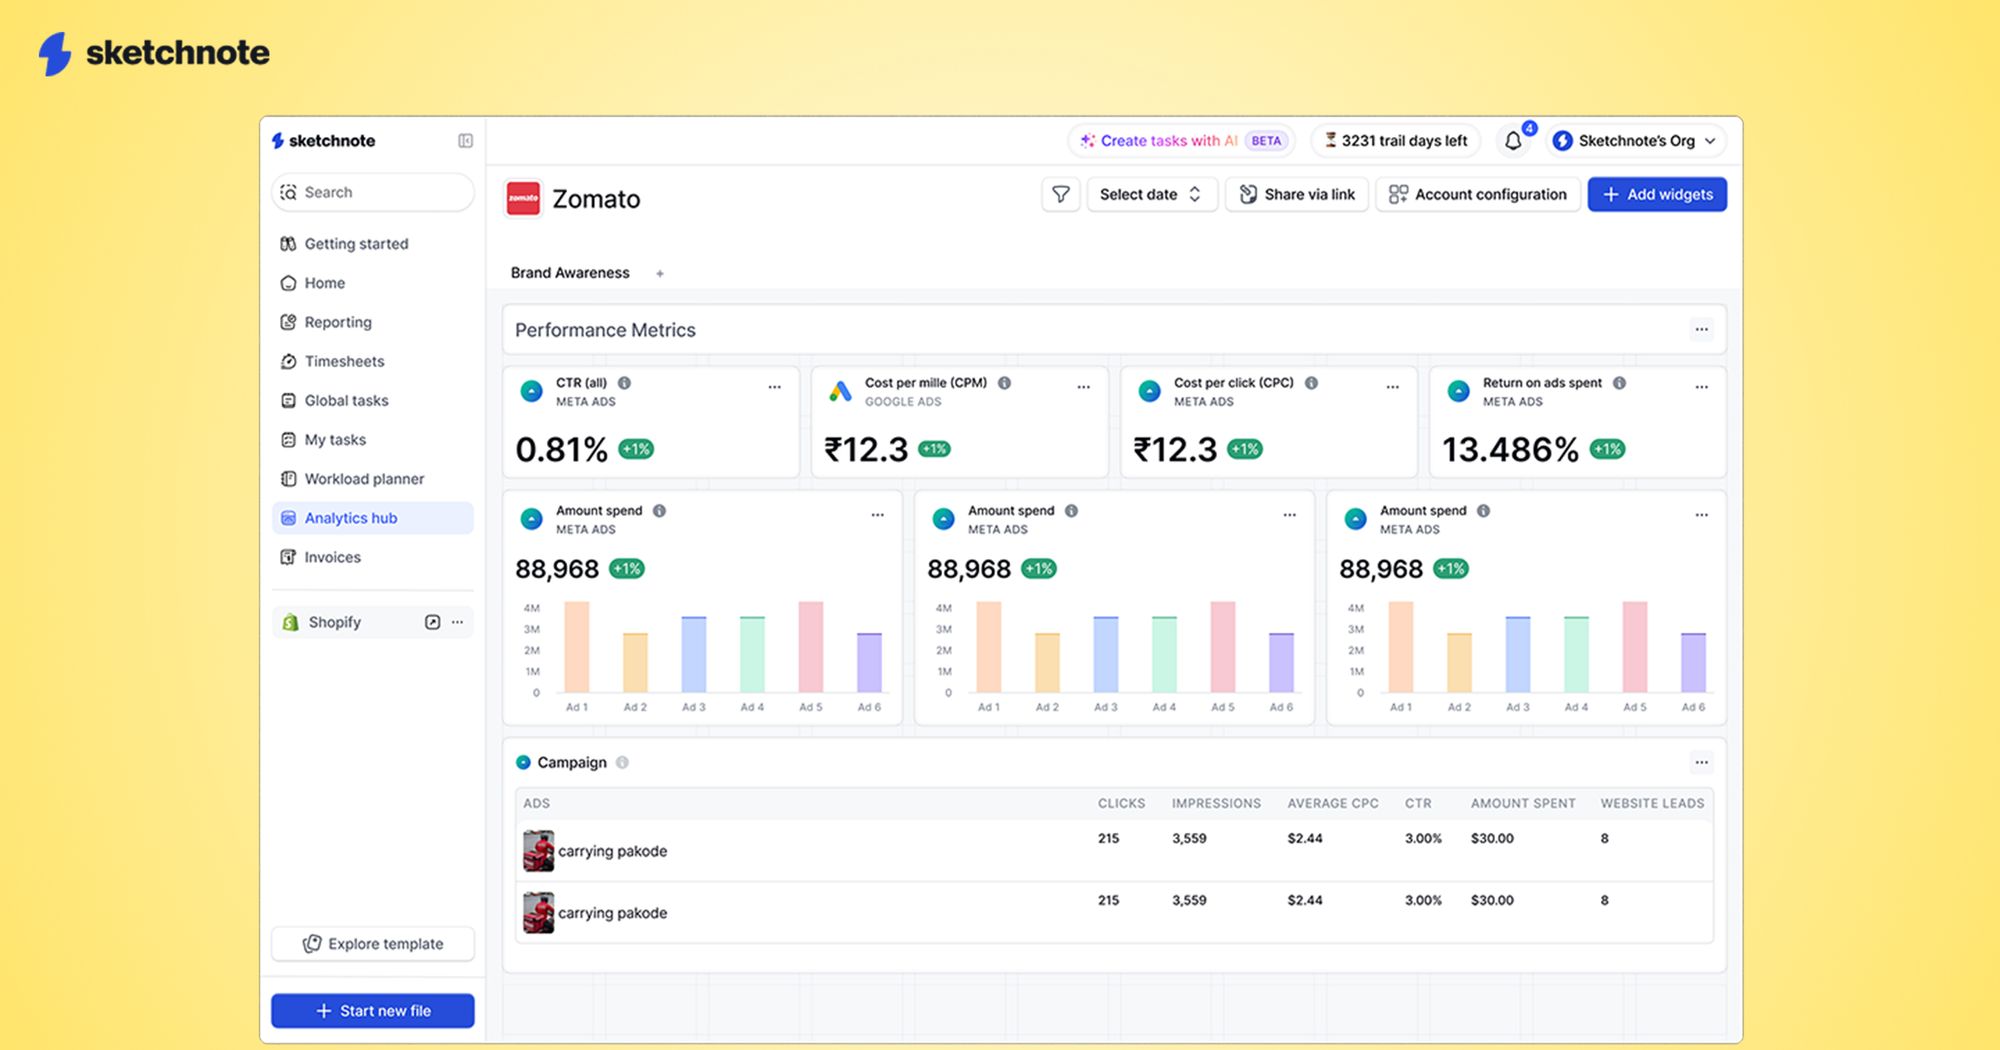Screen dimensions: 2000x1050
Task: Open Account configuration
Action: [1478, 194]
